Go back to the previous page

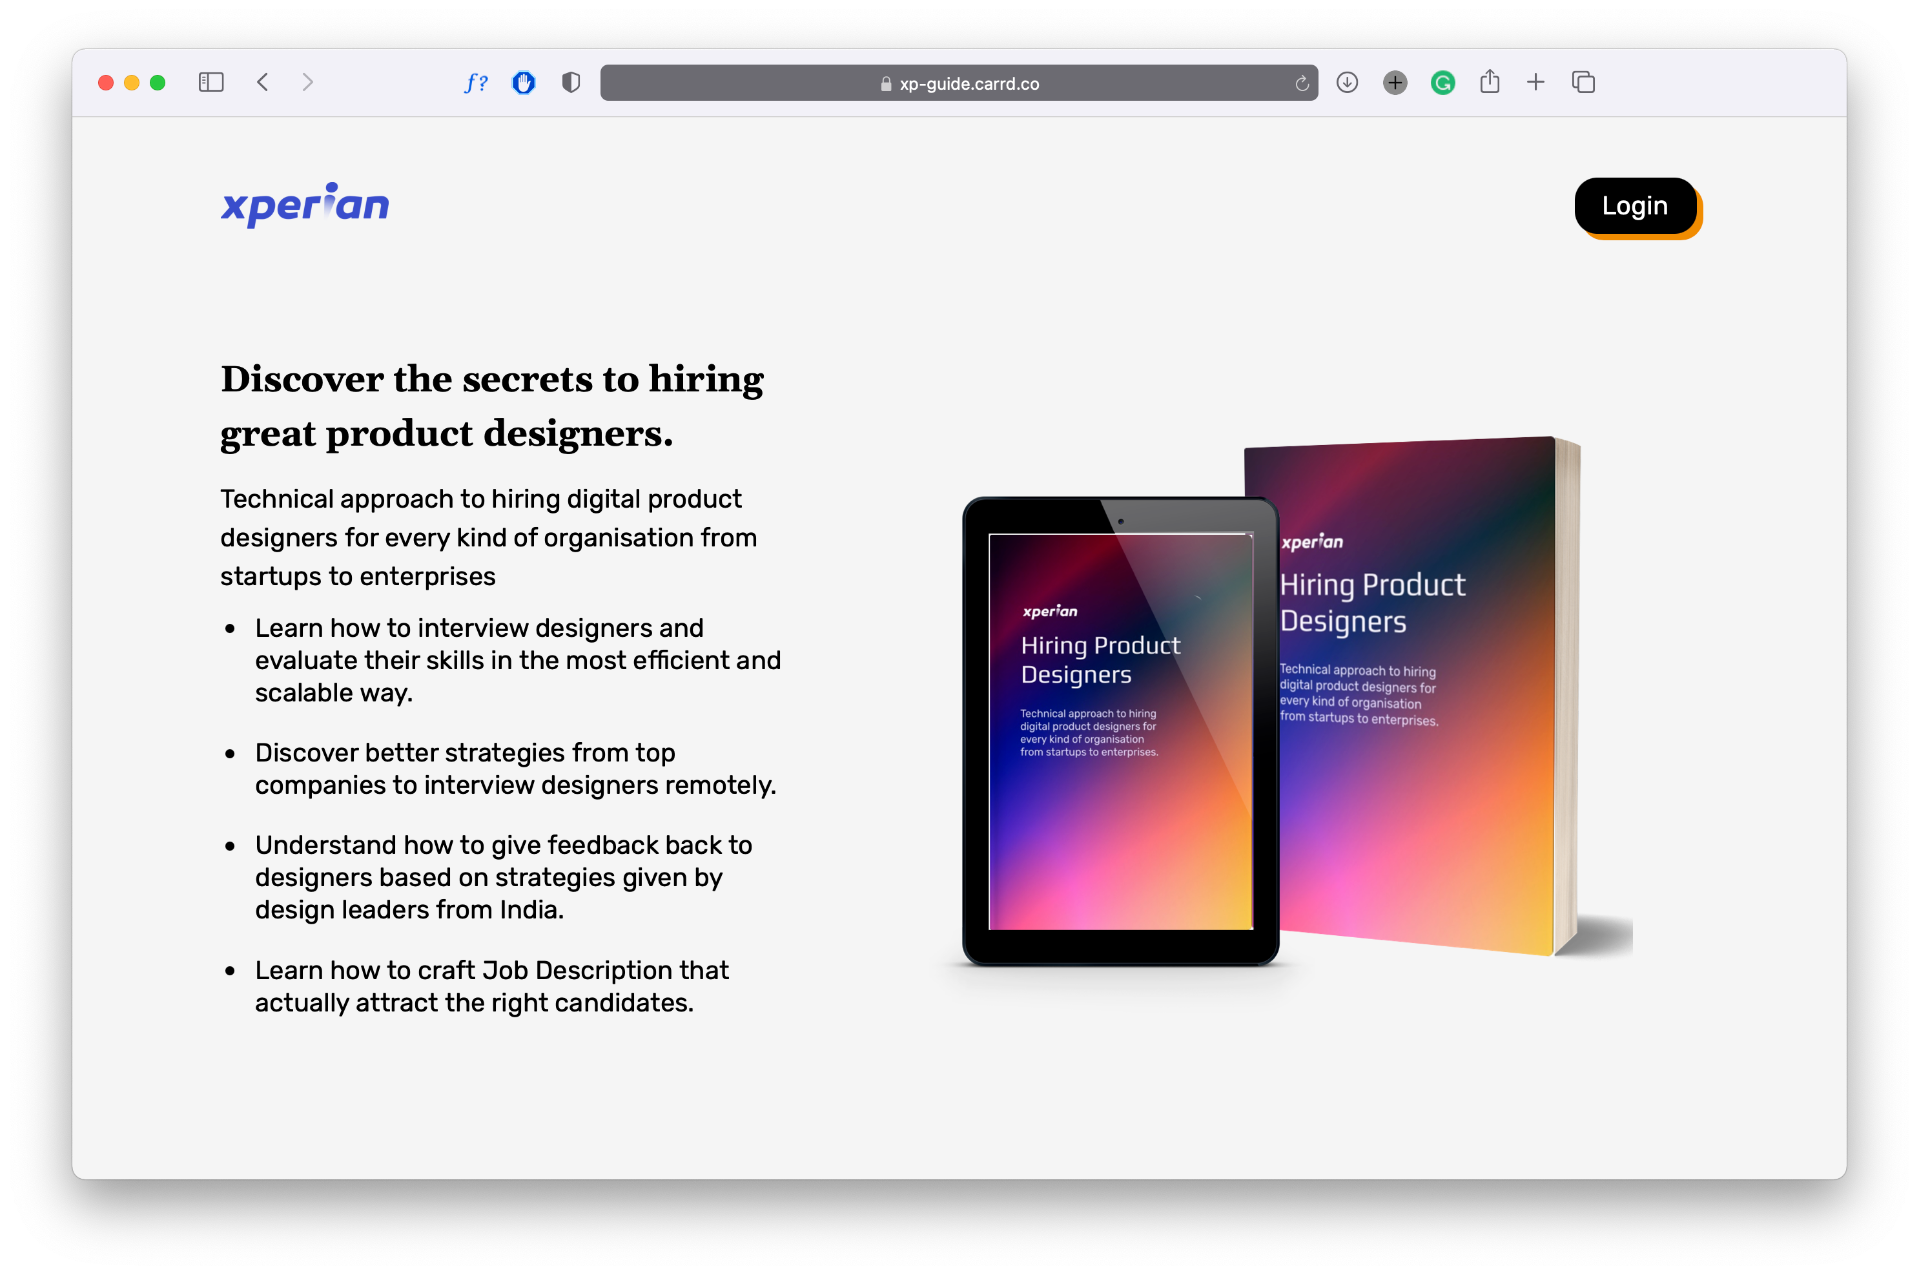click(x=263, y=82)
